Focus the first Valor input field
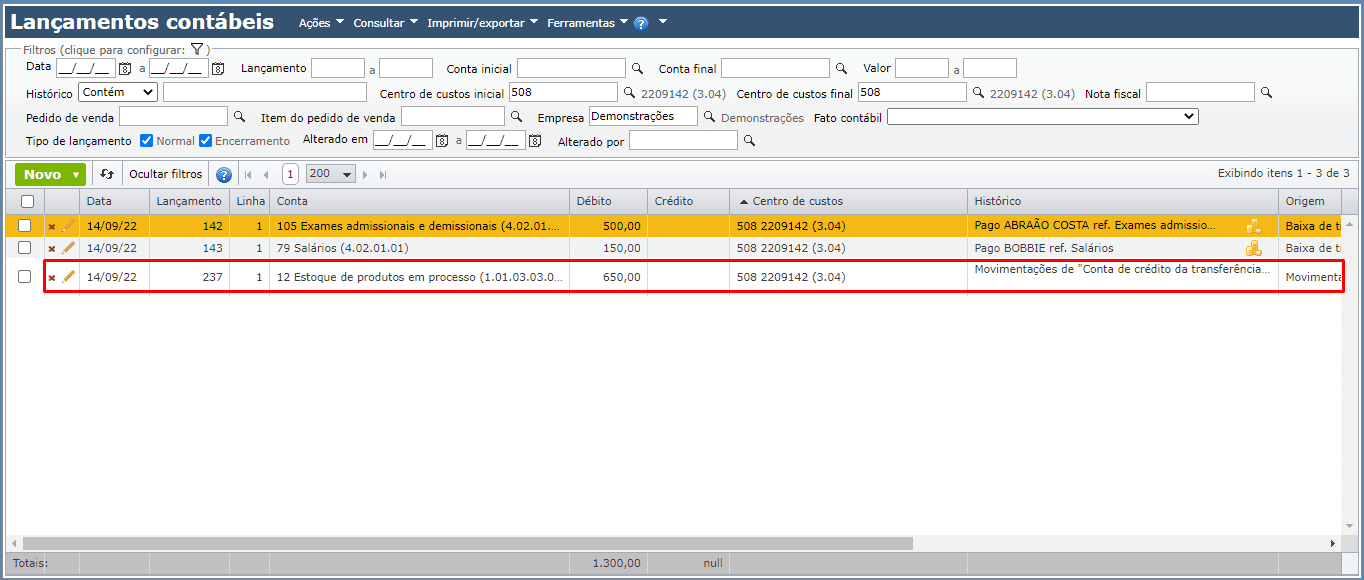The width and height of the screenshot is (1364, 580). point(922,68)
